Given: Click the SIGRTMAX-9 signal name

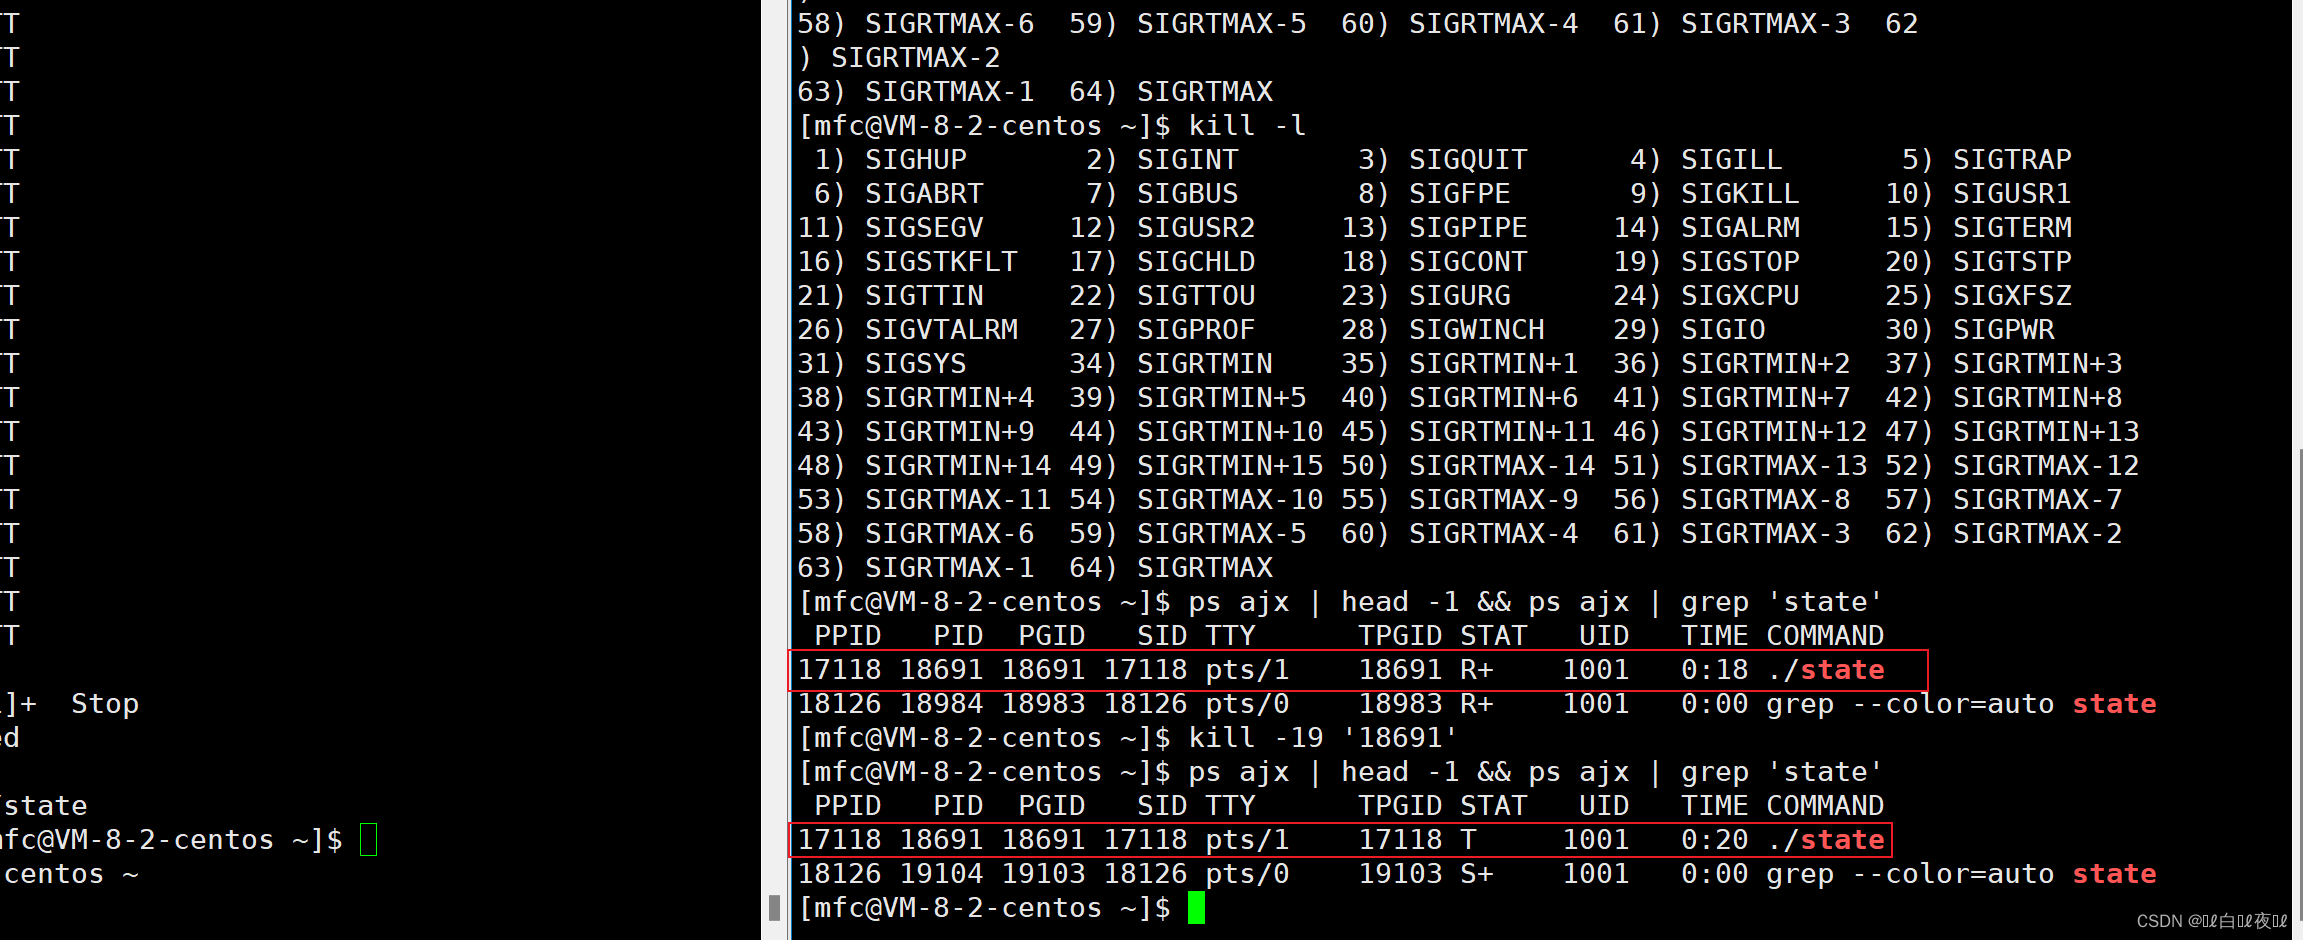Looking at the screenshot, I should 1493,500.
